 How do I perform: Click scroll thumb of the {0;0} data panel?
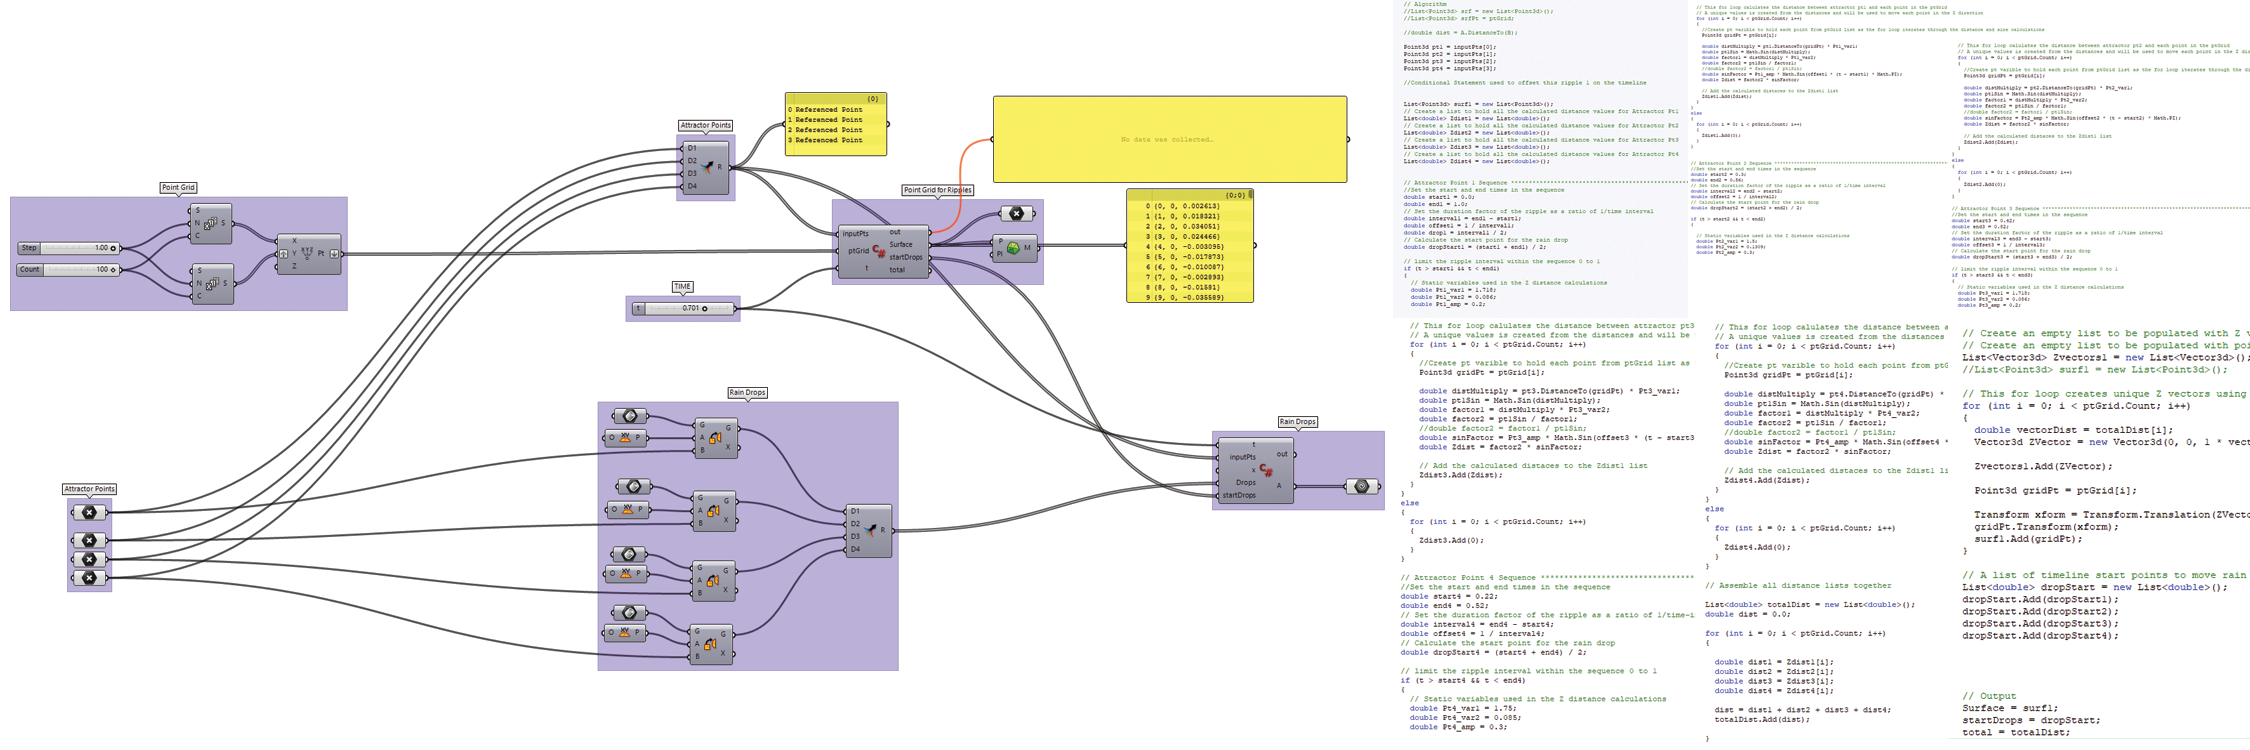pos(1250,195)
